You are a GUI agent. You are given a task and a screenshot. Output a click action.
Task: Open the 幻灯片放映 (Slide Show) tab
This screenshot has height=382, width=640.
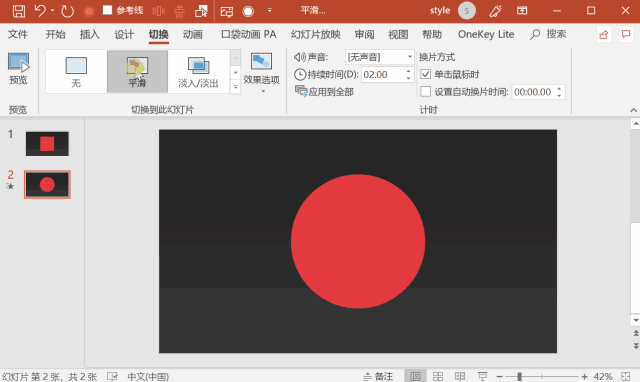(316, 34)
